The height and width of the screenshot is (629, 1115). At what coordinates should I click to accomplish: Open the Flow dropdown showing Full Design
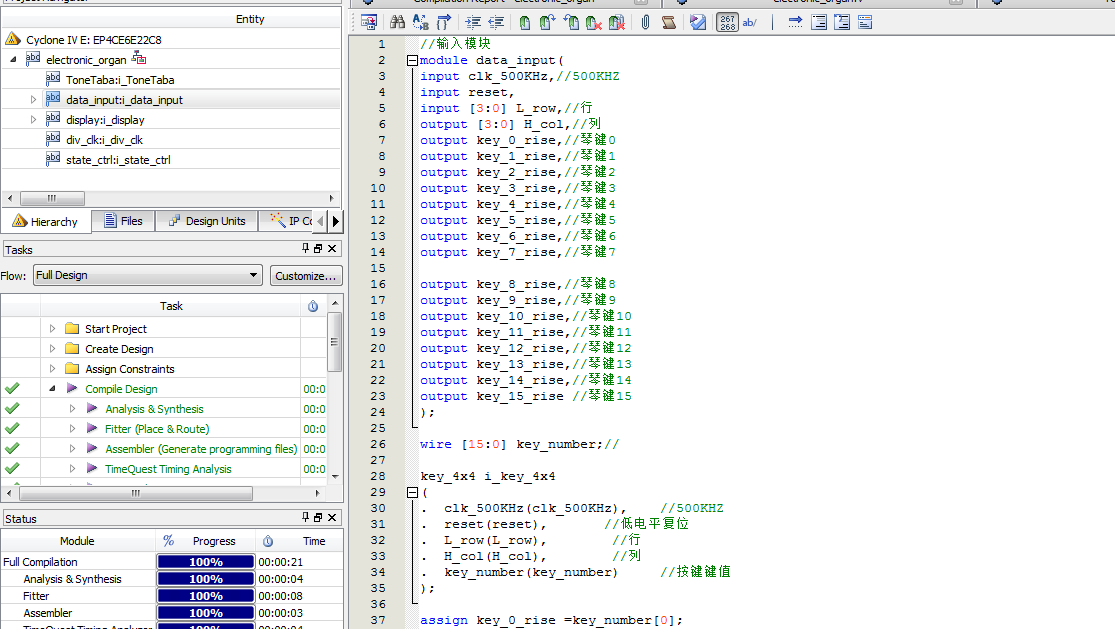click(147, 275)
